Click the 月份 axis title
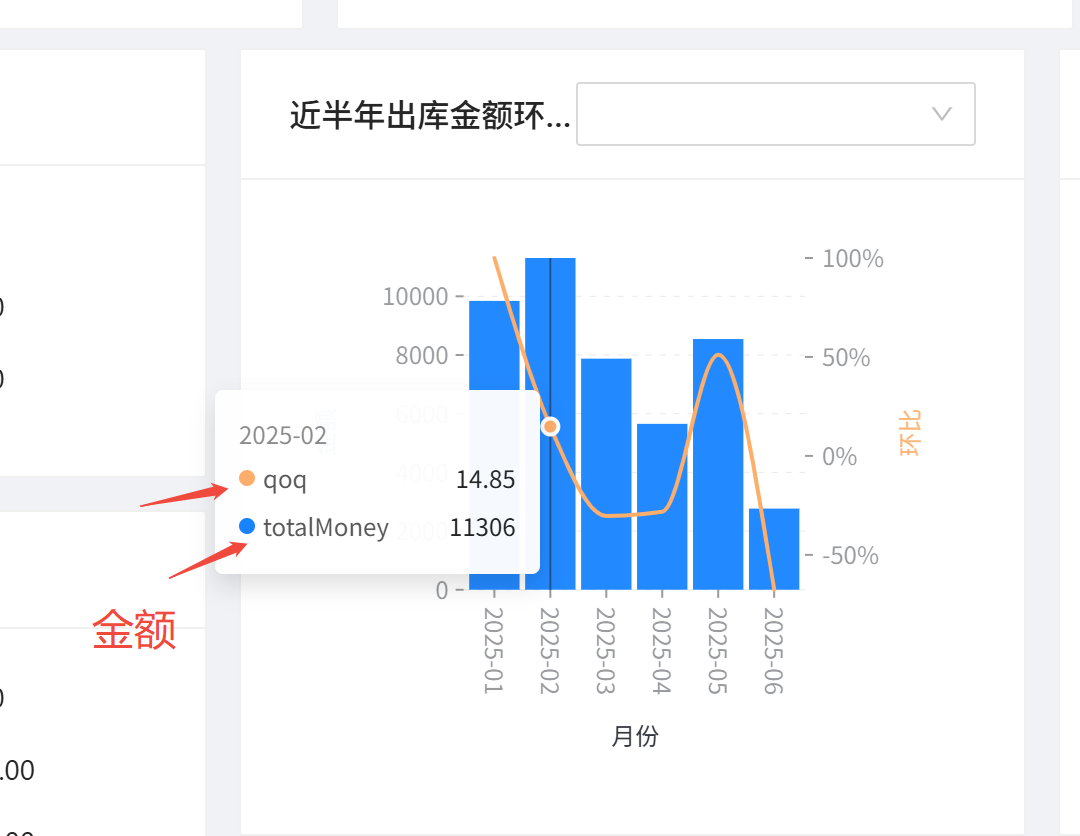1080x836 pixels. pos(634,737)
